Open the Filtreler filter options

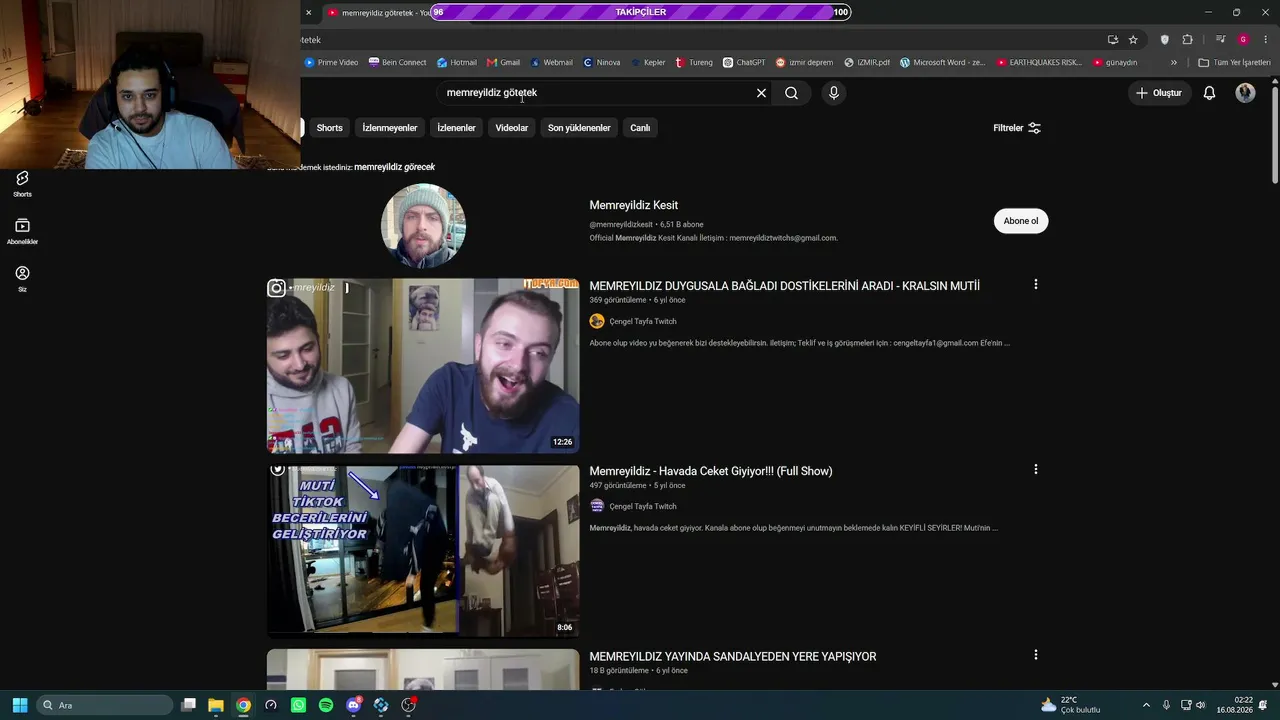click(1017, 128)
